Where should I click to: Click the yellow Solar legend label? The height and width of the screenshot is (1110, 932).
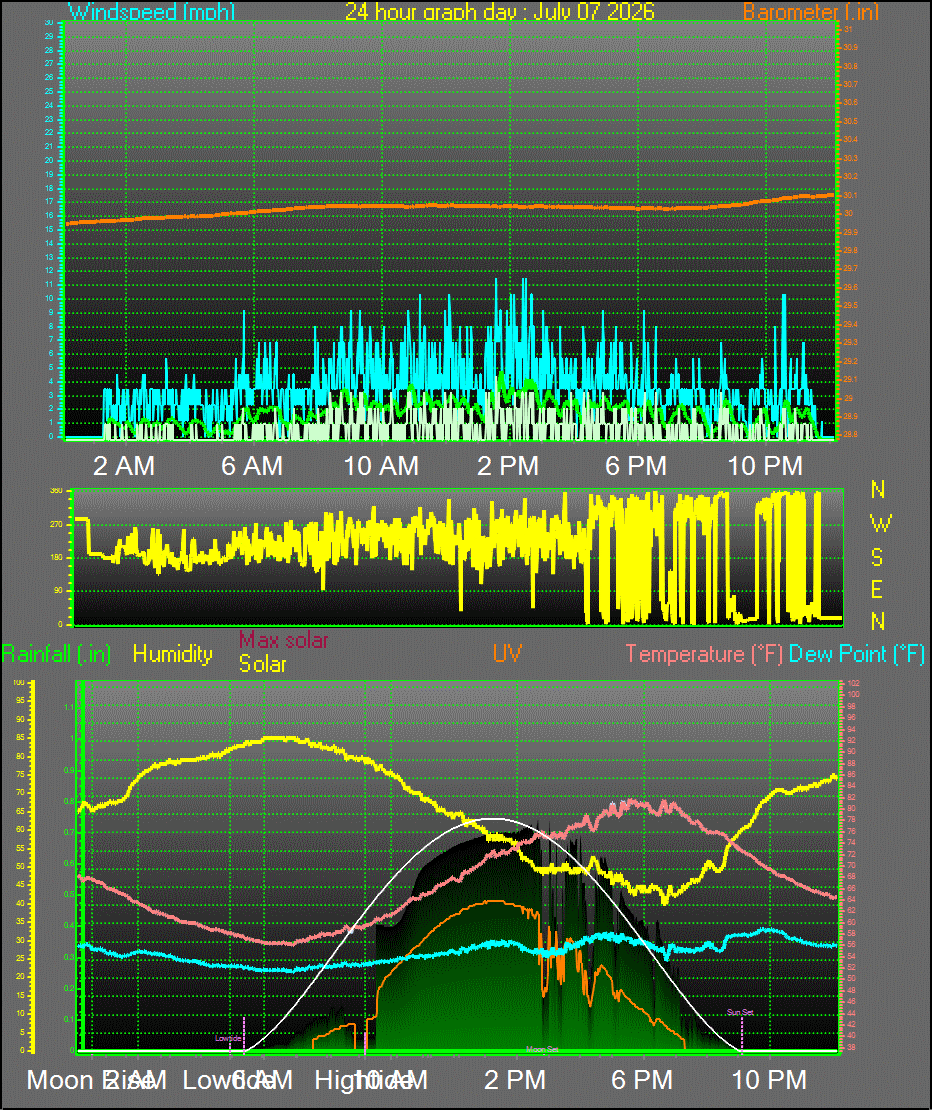click(x=263, y=664)
